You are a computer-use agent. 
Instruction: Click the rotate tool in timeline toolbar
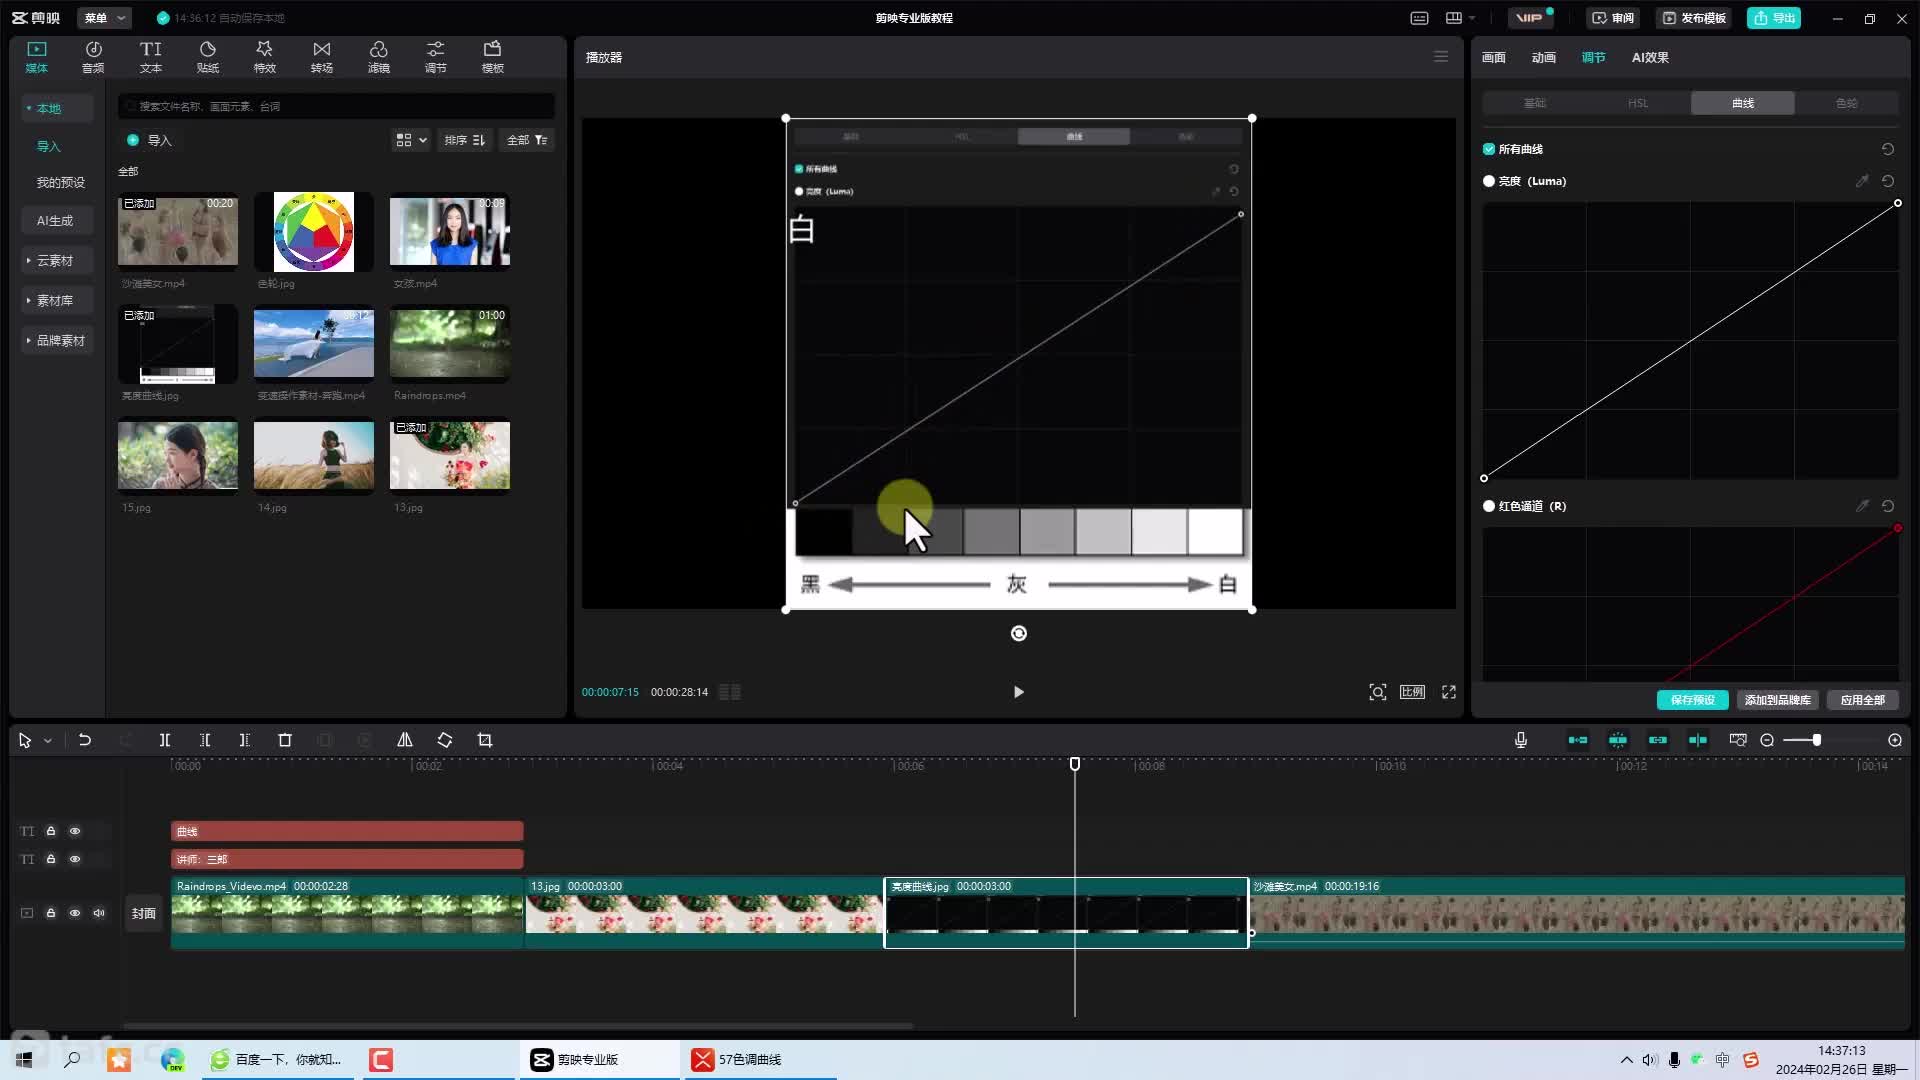click(445, 740)
